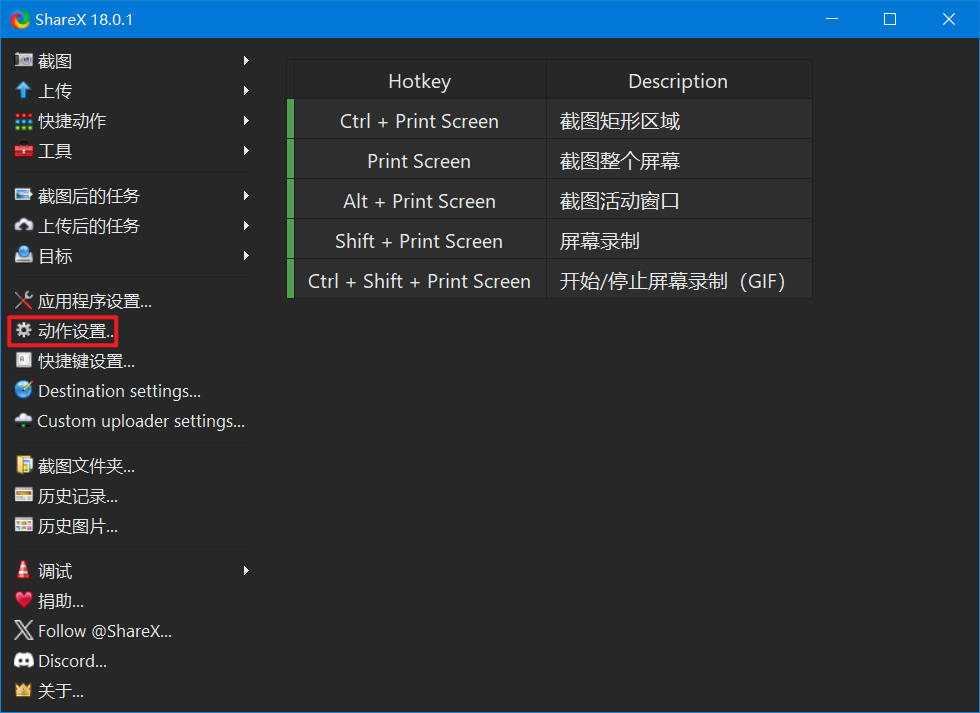Screen dimensions: 980x713
Task: Open 应用程序设置 menu item
Action: click(x=94, y=301)
